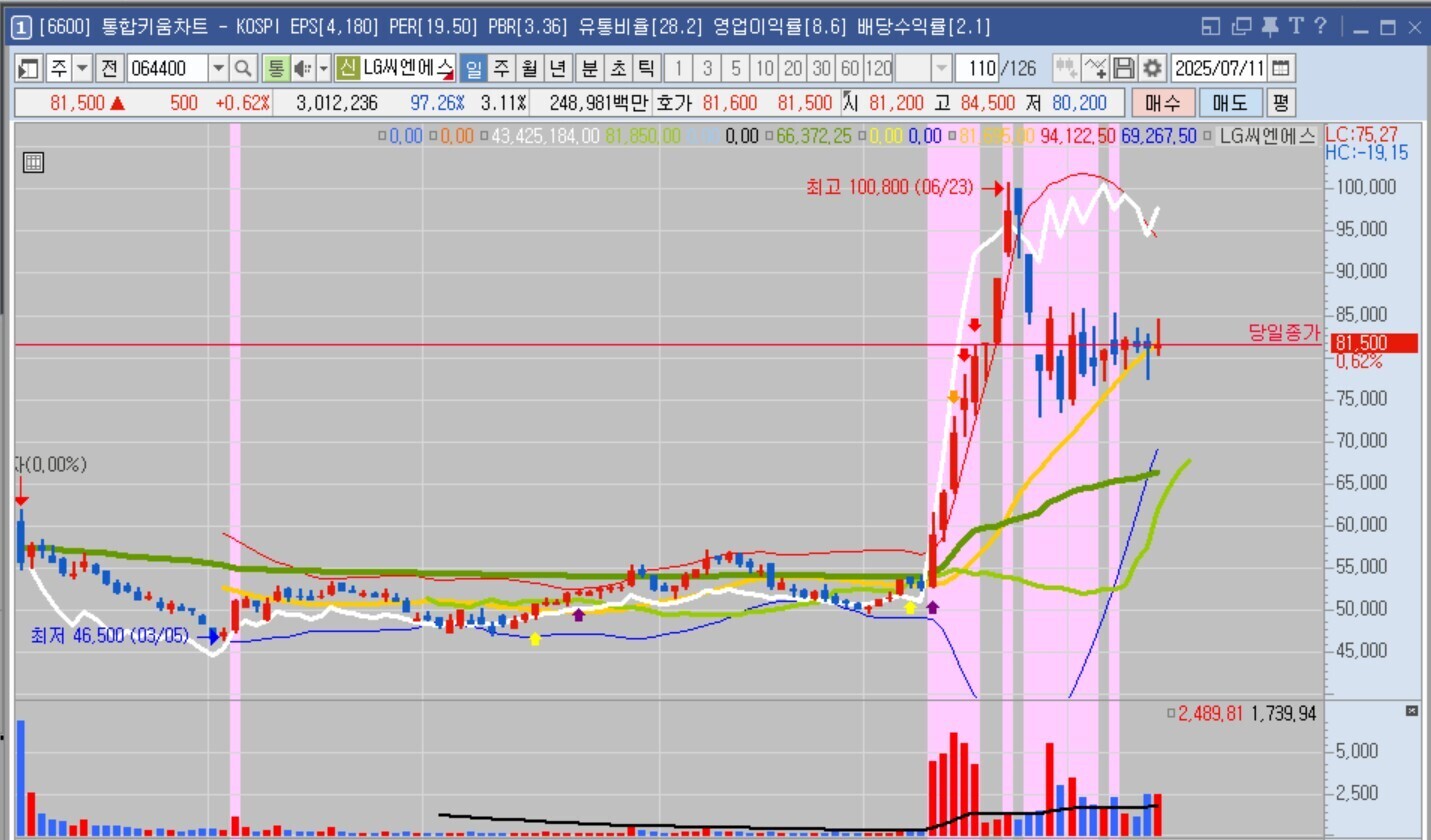Screen dimensions: 1431x840
Task: Select the 1 interval button
Action: pos(679,68)
